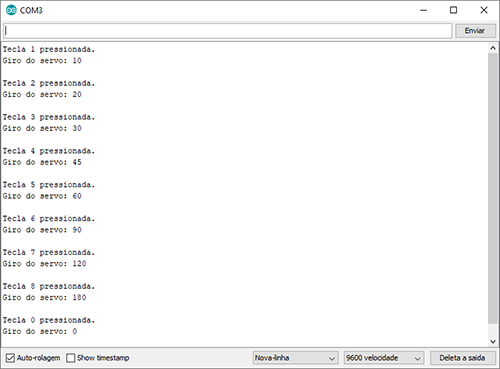Screen dimensions: 500x369
Task: Click the velocidade dropdown arrow chevron
Action: (x=417, y=359)
